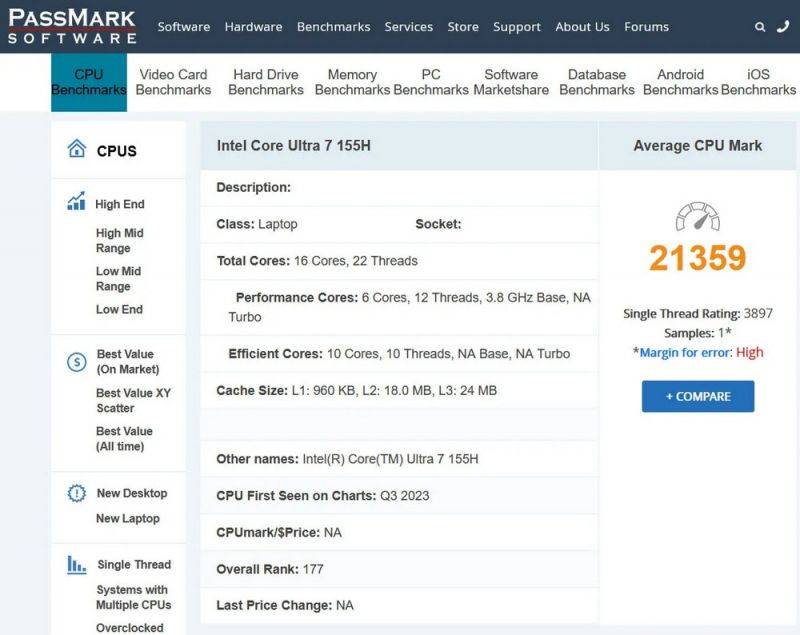
Task: Switch to PC Benchmarks tab
Action: click(x=431, y=82)
